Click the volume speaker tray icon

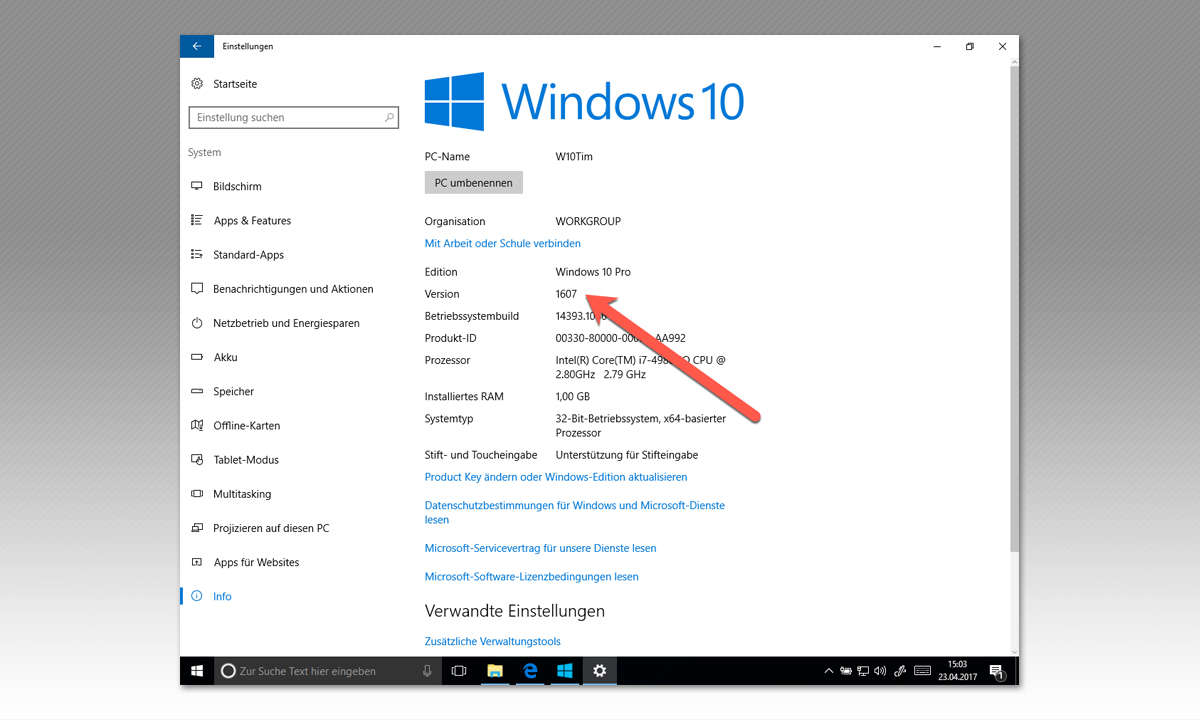click(x=881, y=671)
